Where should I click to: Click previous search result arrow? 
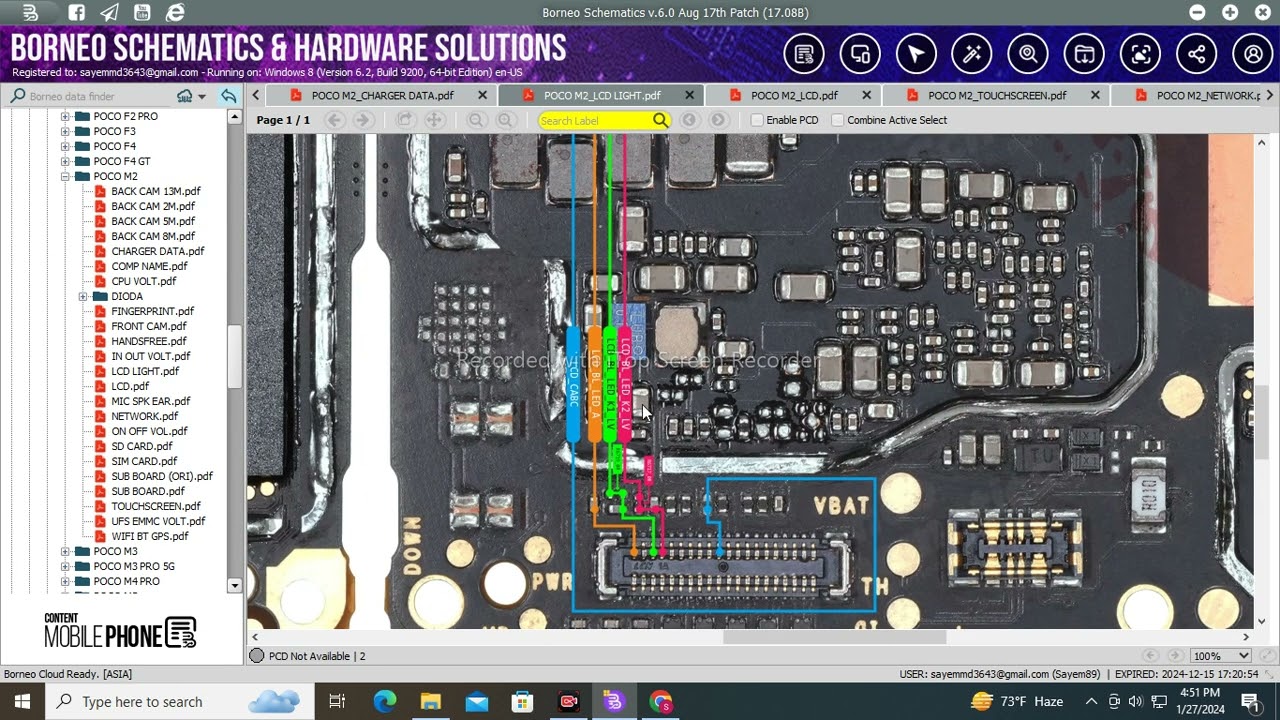click(689, 120)
